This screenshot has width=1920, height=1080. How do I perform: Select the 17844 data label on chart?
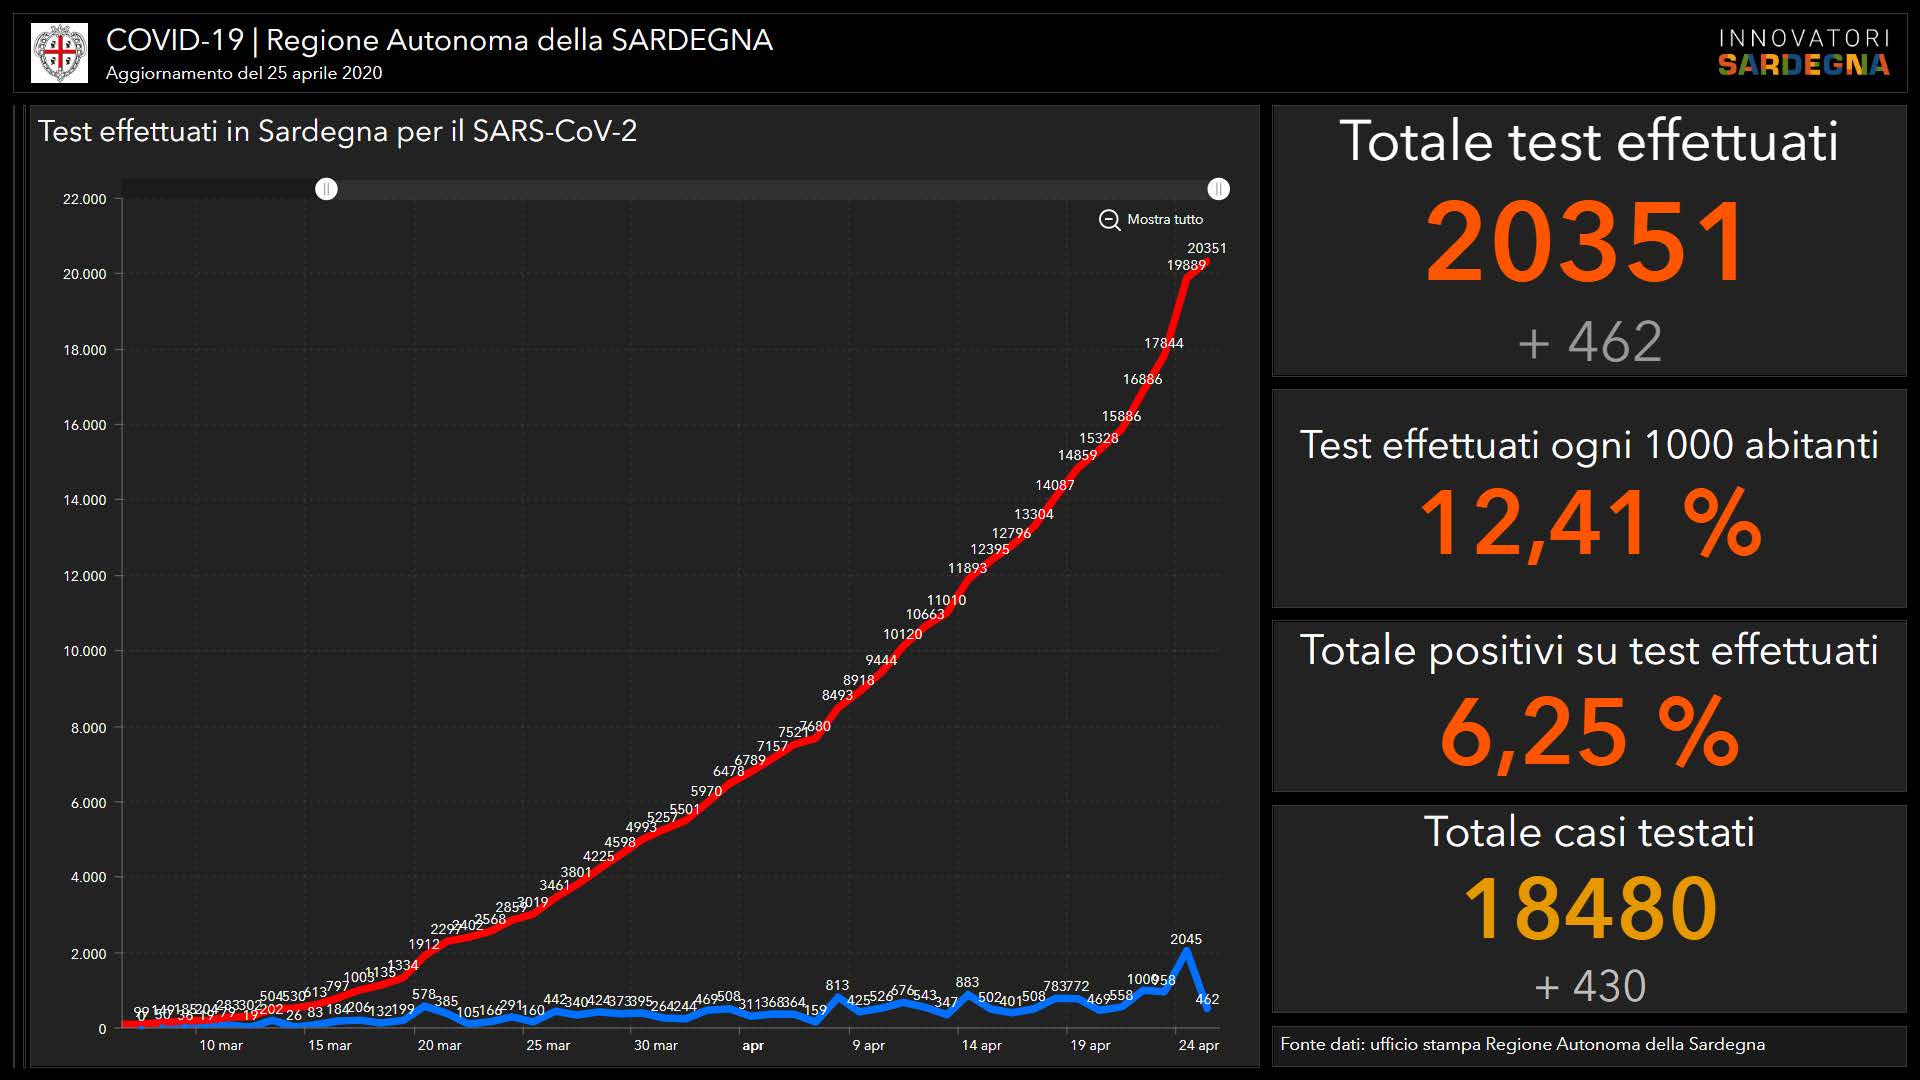1163,343
